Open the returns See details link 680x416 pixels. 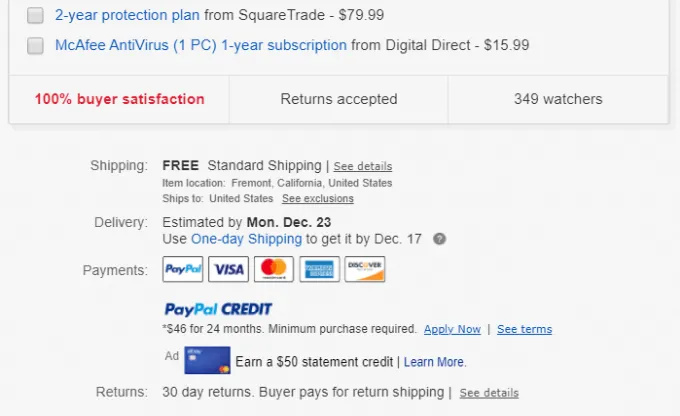click(x=489, y=393)
